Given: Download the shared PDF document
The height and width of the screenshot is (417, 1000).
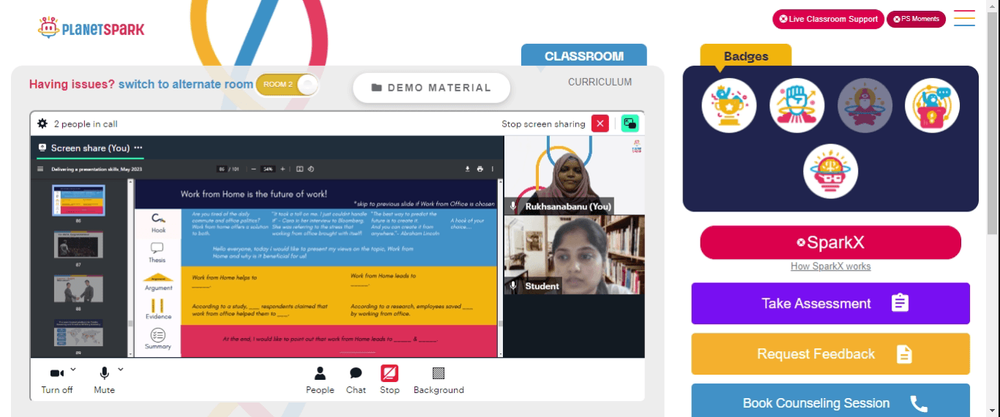Looking at the screenshot, I should coord(468,169).
